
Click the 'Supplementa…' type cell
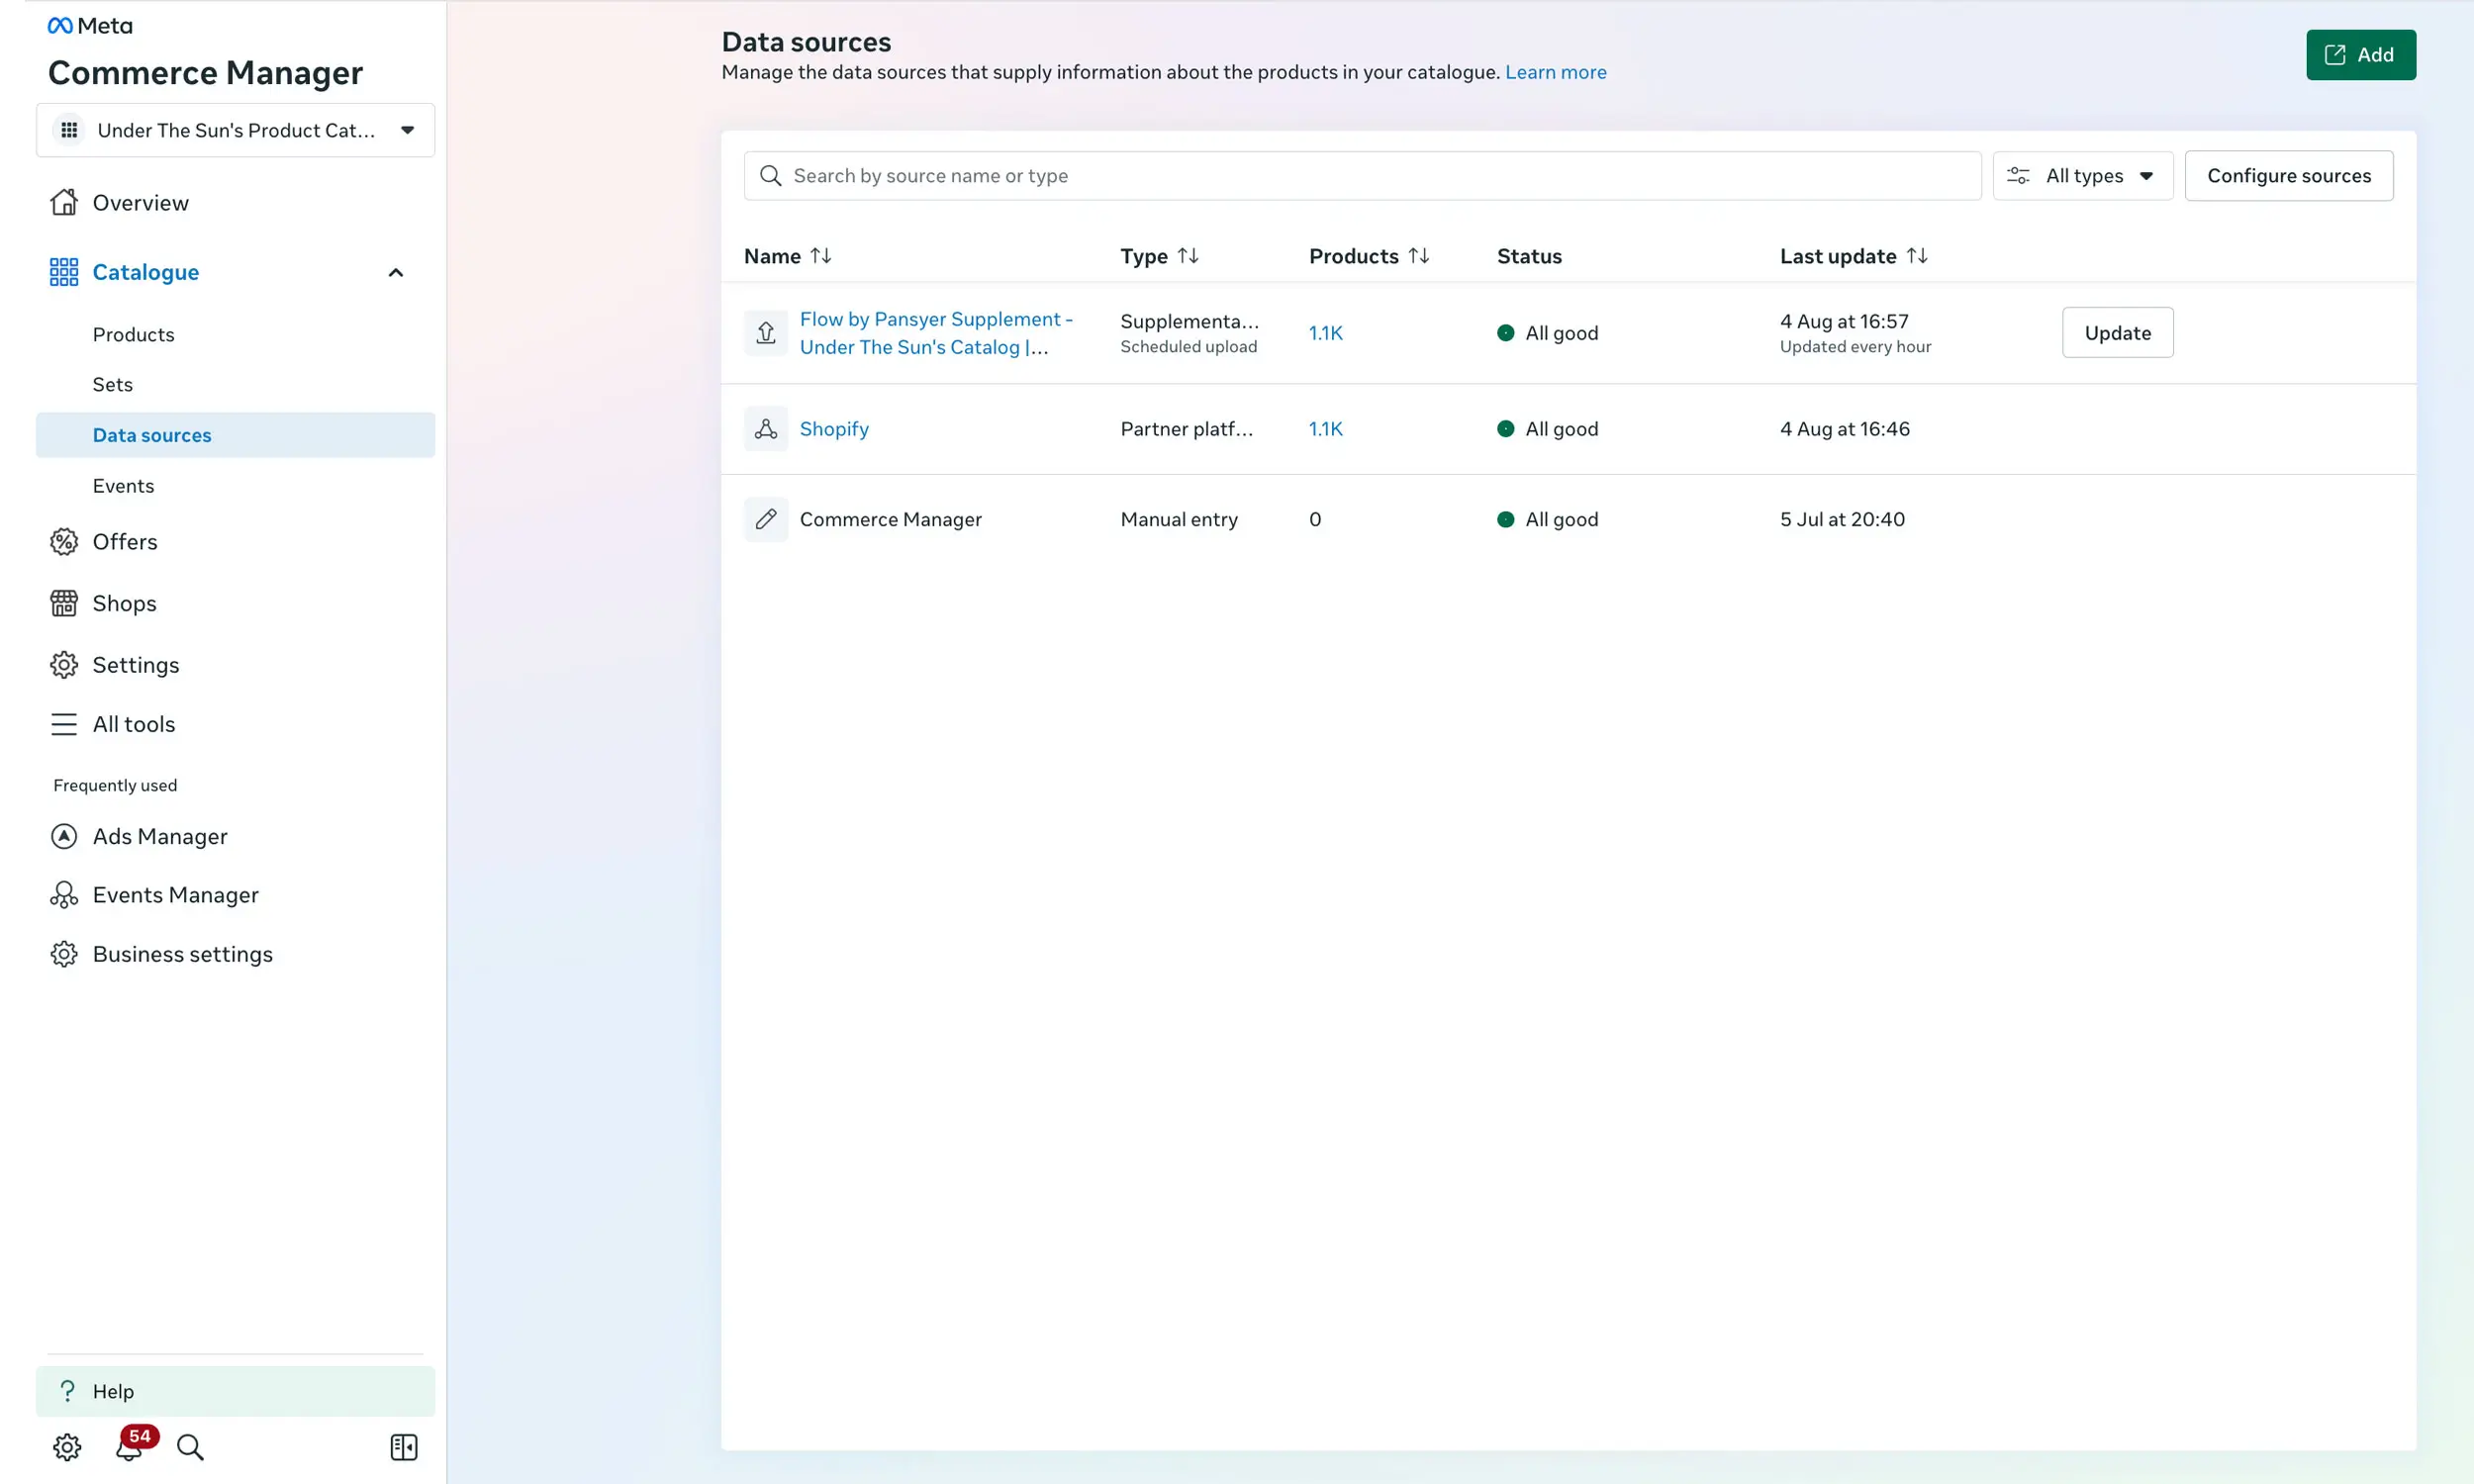1190,321
